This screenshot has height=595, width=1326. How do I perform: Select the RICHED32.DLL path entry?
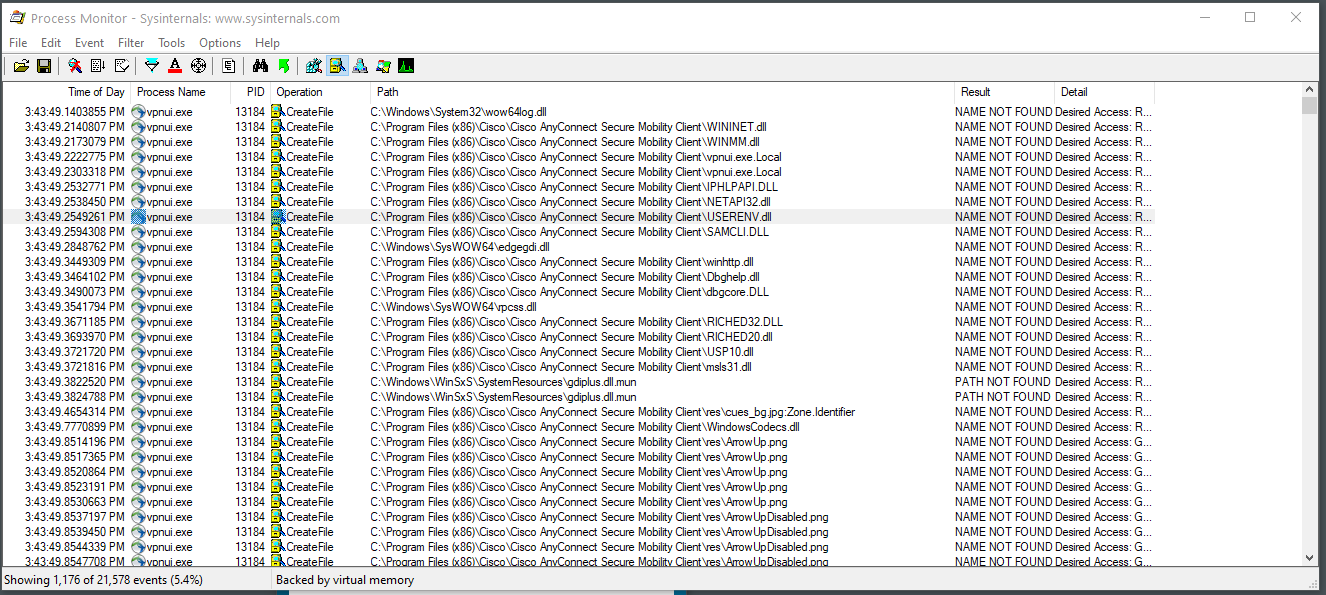[x=577, y=322]
